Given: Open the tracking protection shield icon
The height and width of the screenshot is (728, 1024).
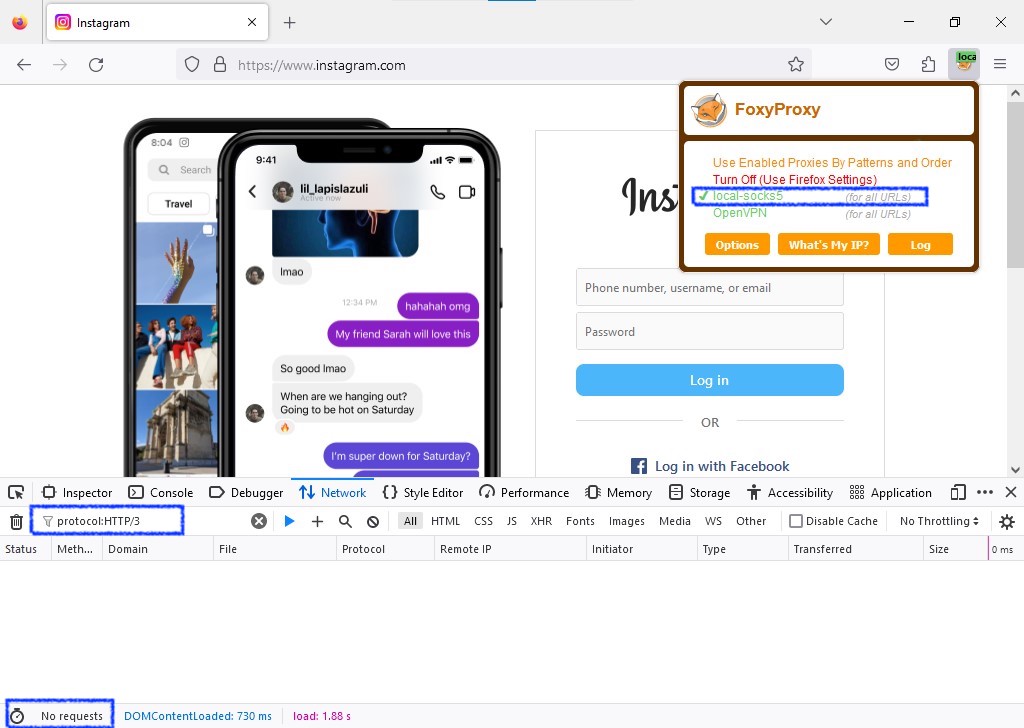Looking at the screenshot, I should 191,65.
